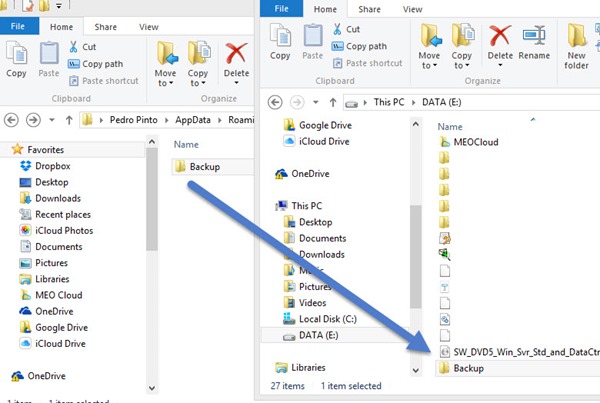Screen dimensions: 600x403
Task: Select Google Drive in right window navigation pane
Action: click(x=318, y=126)
